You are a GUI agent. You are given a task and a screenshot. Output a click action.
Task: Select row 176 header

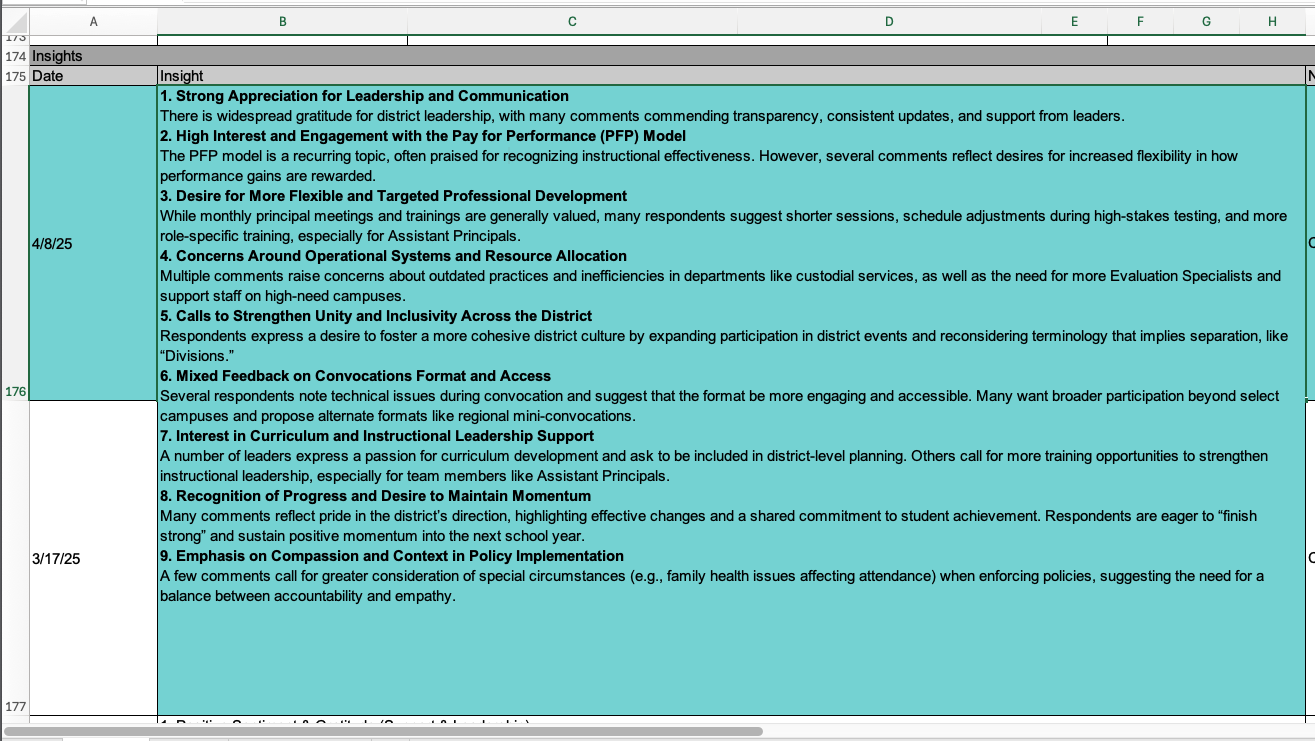pyautogui.click(x=15, y=243)
